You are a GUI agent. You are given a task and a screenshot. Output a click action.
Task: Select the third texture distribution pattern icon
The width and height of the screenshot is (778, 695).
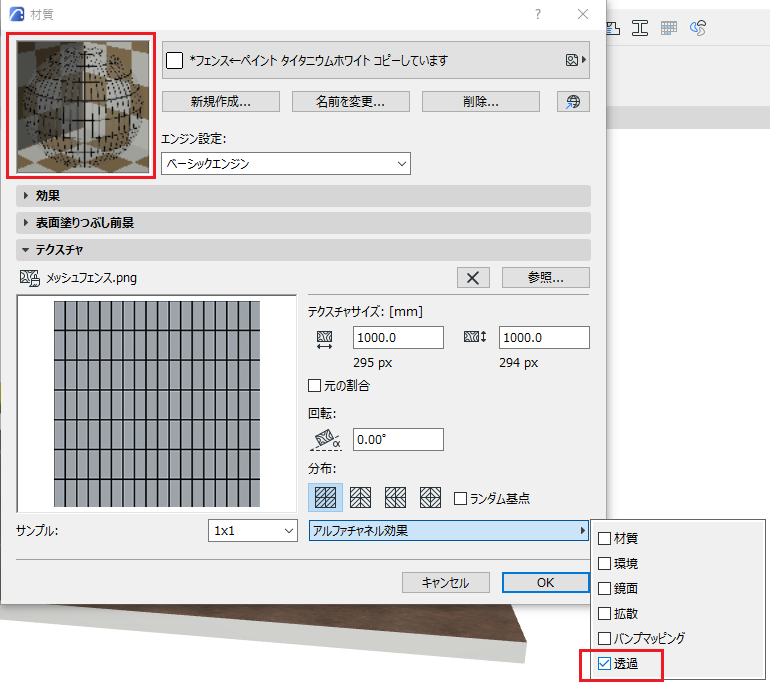[x=395, y=497]
